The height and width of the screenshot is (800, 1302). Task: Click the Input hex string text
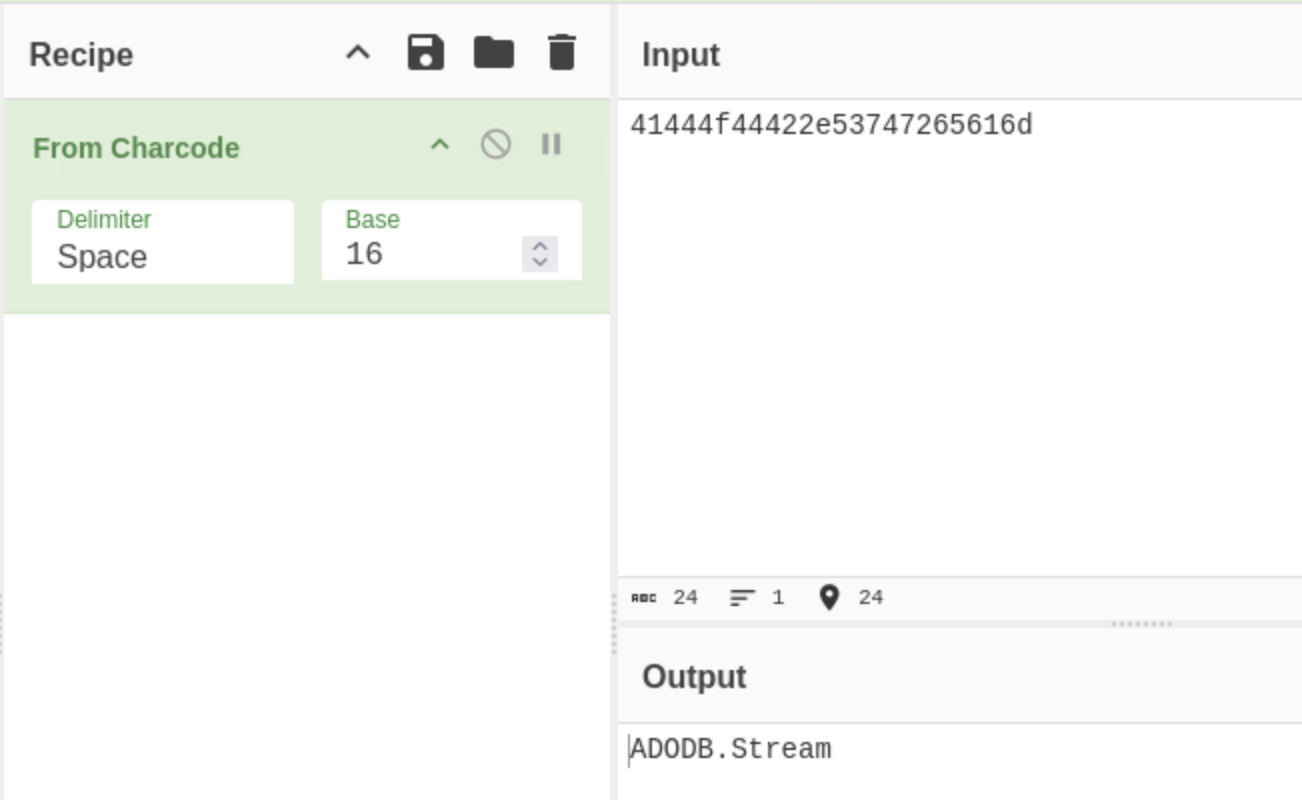(831, 126)
